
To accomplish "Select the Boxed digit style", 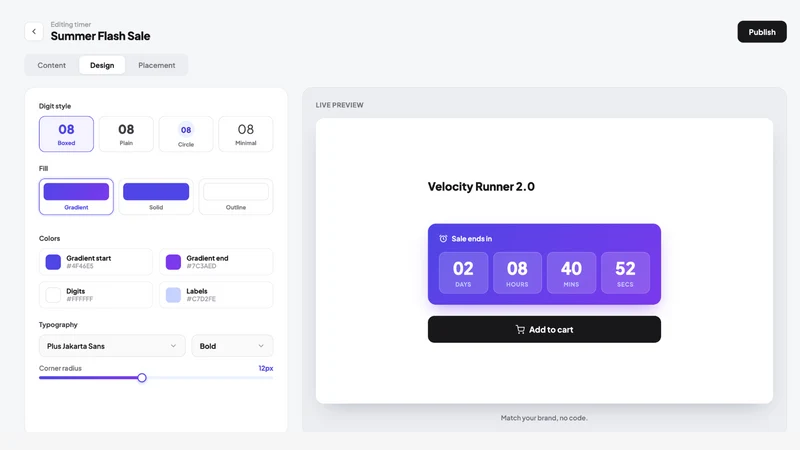I will pos(66,134).
